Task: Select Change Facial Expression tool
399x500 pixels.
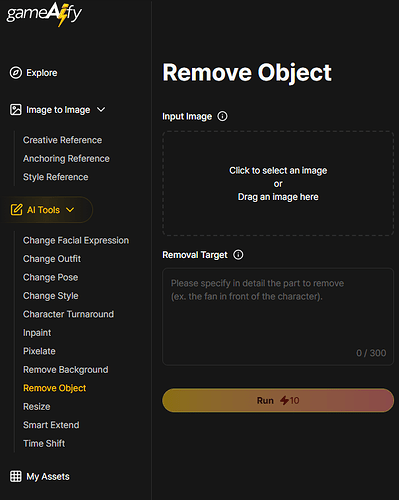Action: tap(76, 240)
